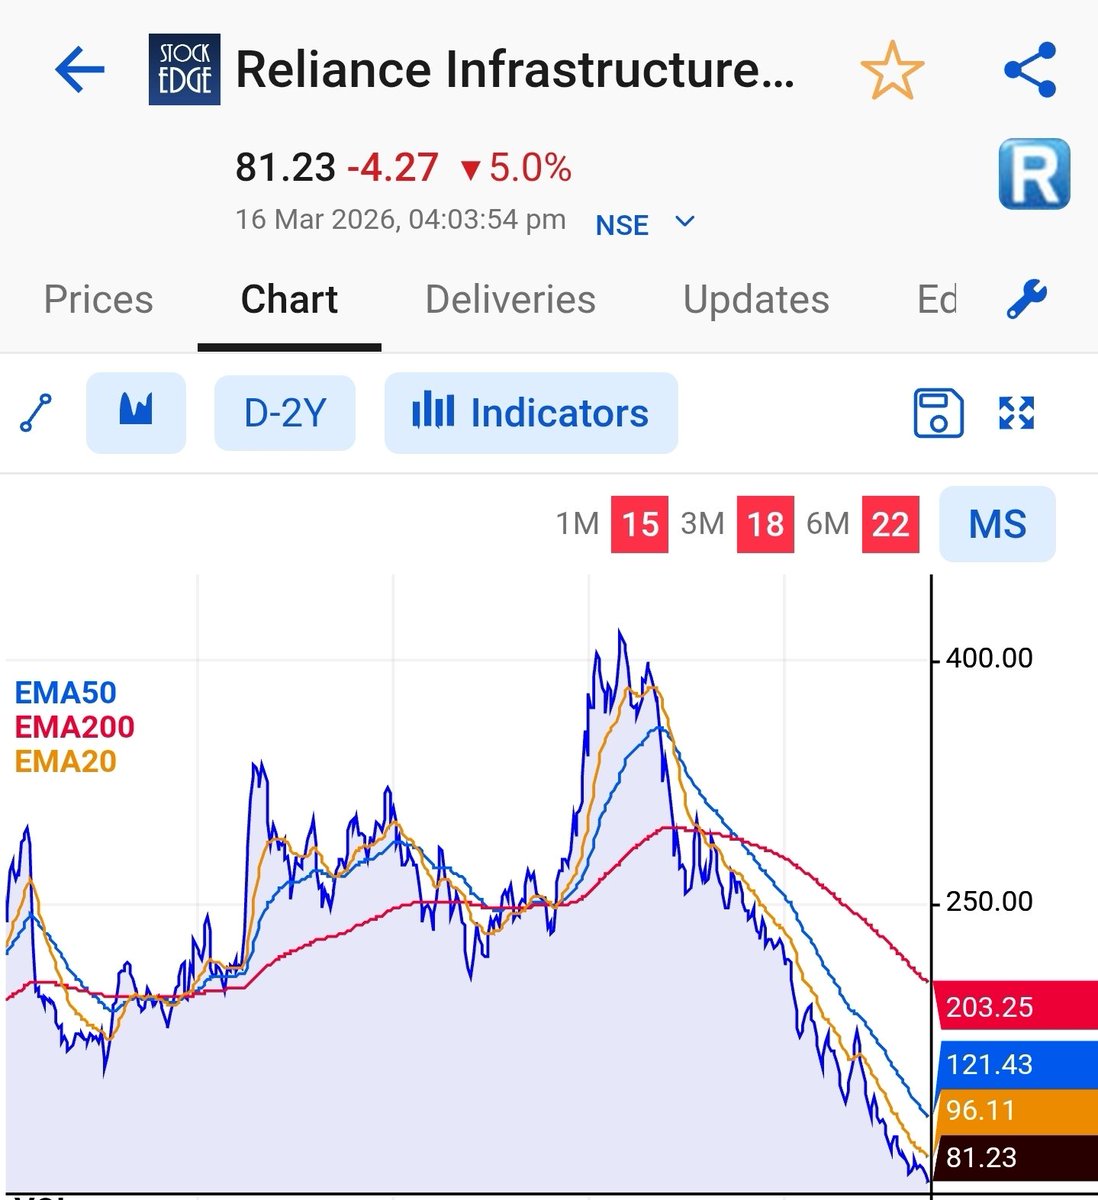Image resolution: width=1098 pixels, height=1200 pixels.
Task: Tap the 3M label
Action: [702, 524]
